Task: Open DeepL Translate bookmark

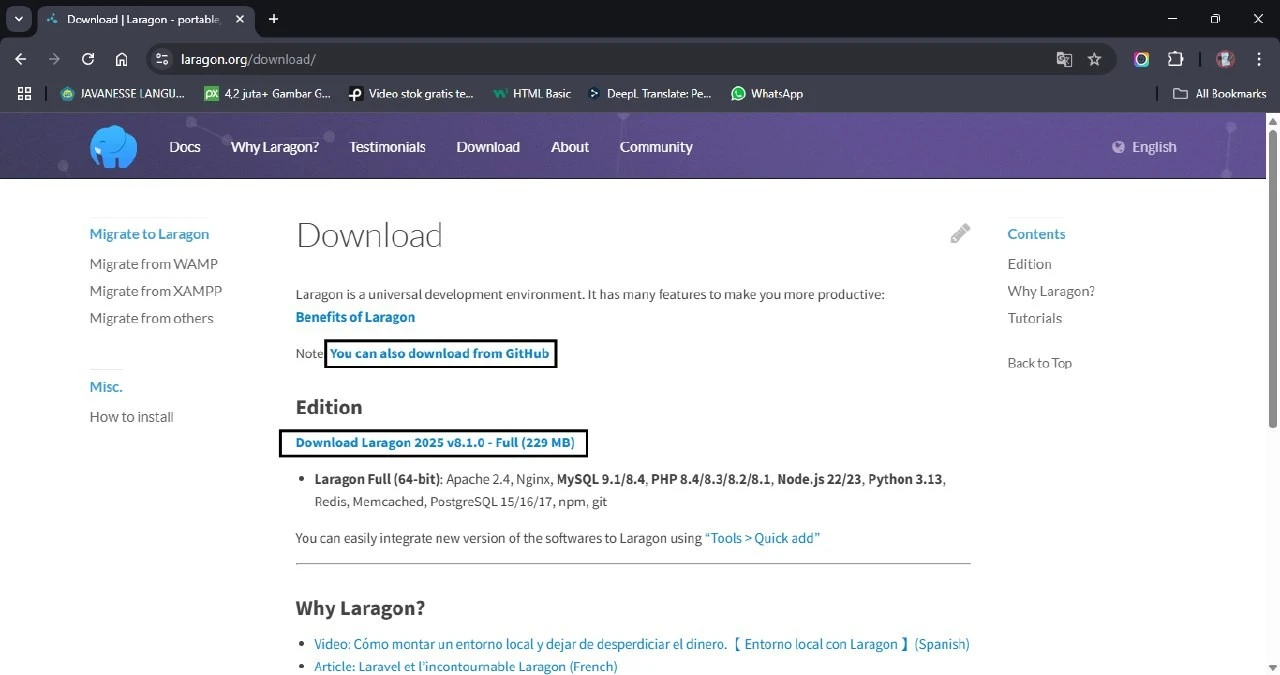Action: pos(649,93)
